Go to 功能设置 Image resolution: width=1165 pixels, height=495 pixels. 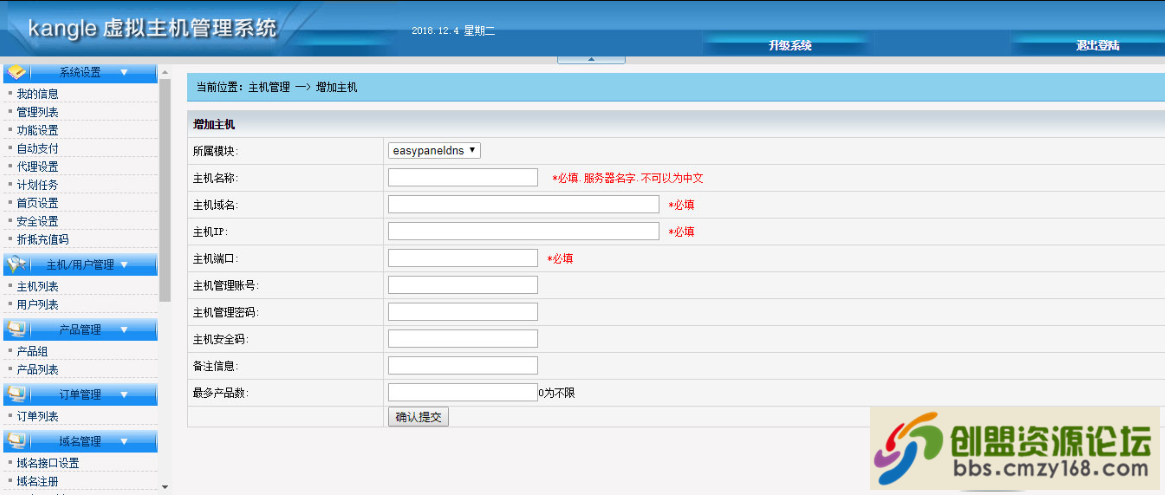coord(37,130)
